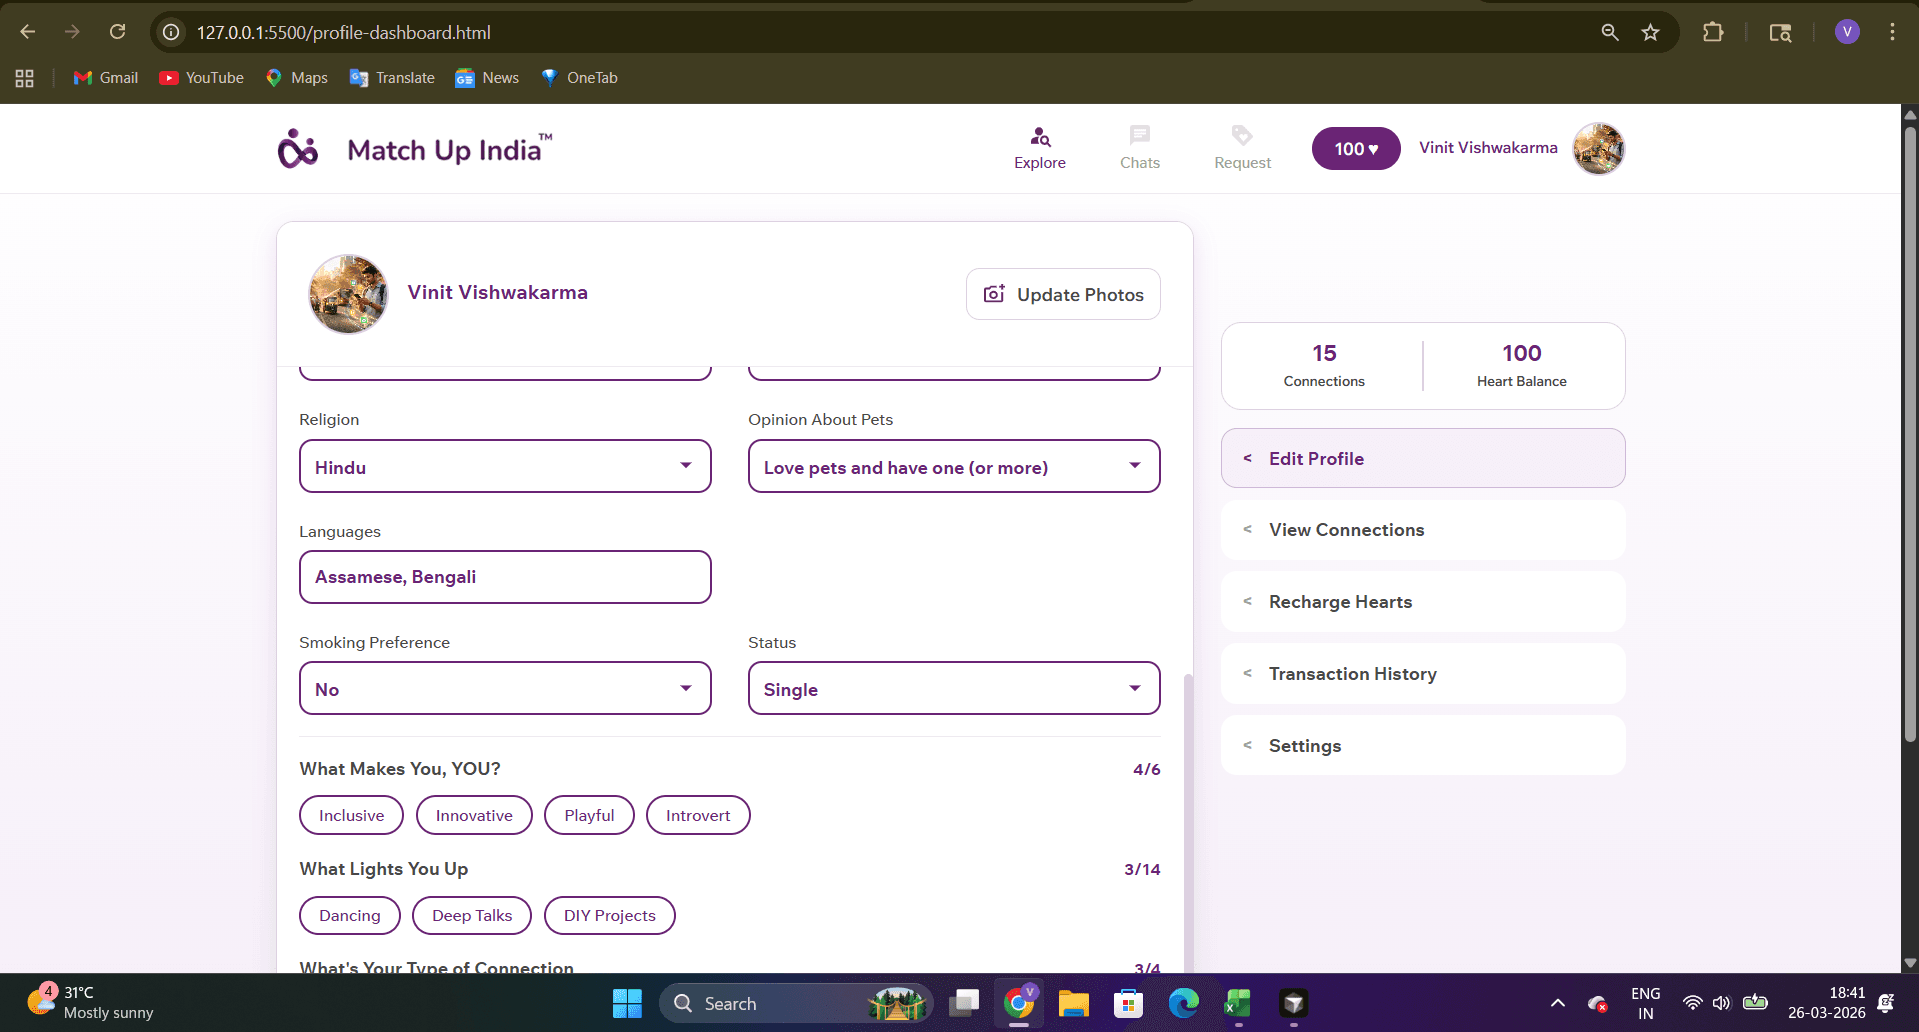Viewport: 1919px width, 1032px height.
Task: Click the 100 hearts balance pill
Action: click(1356, 149)
